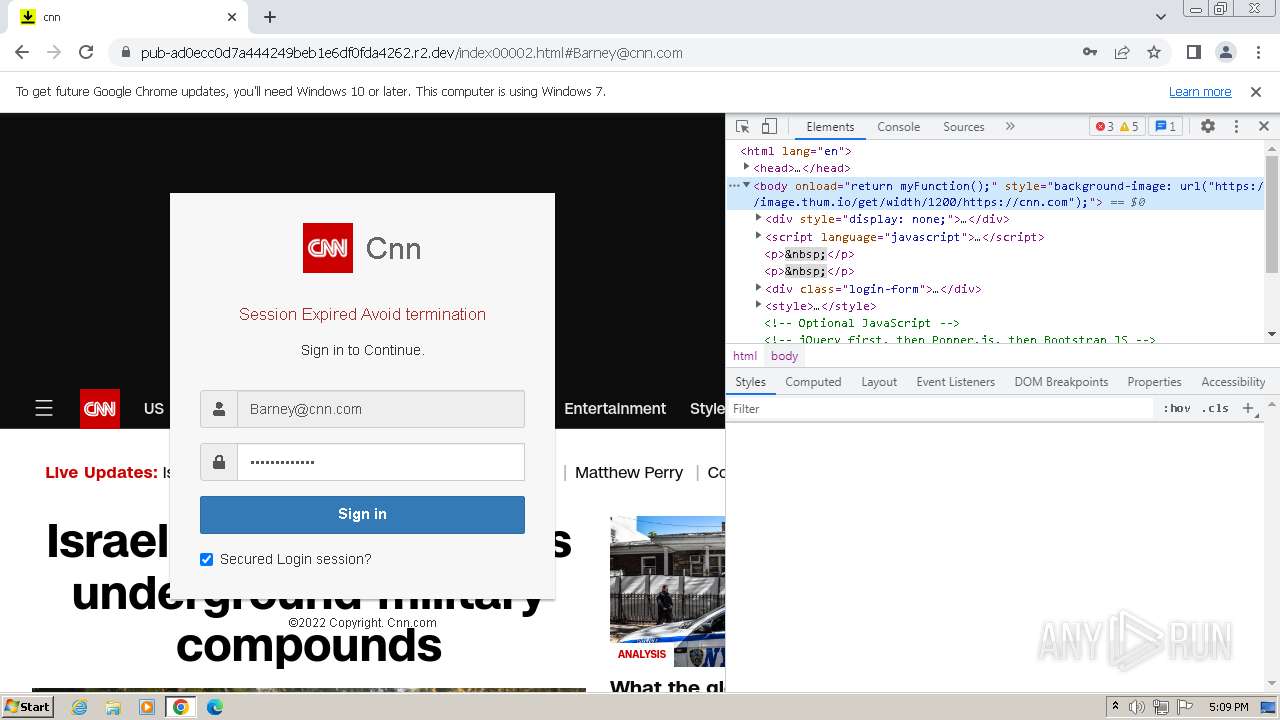
Task: Open DevTools settings gear
Action: 1208,127
